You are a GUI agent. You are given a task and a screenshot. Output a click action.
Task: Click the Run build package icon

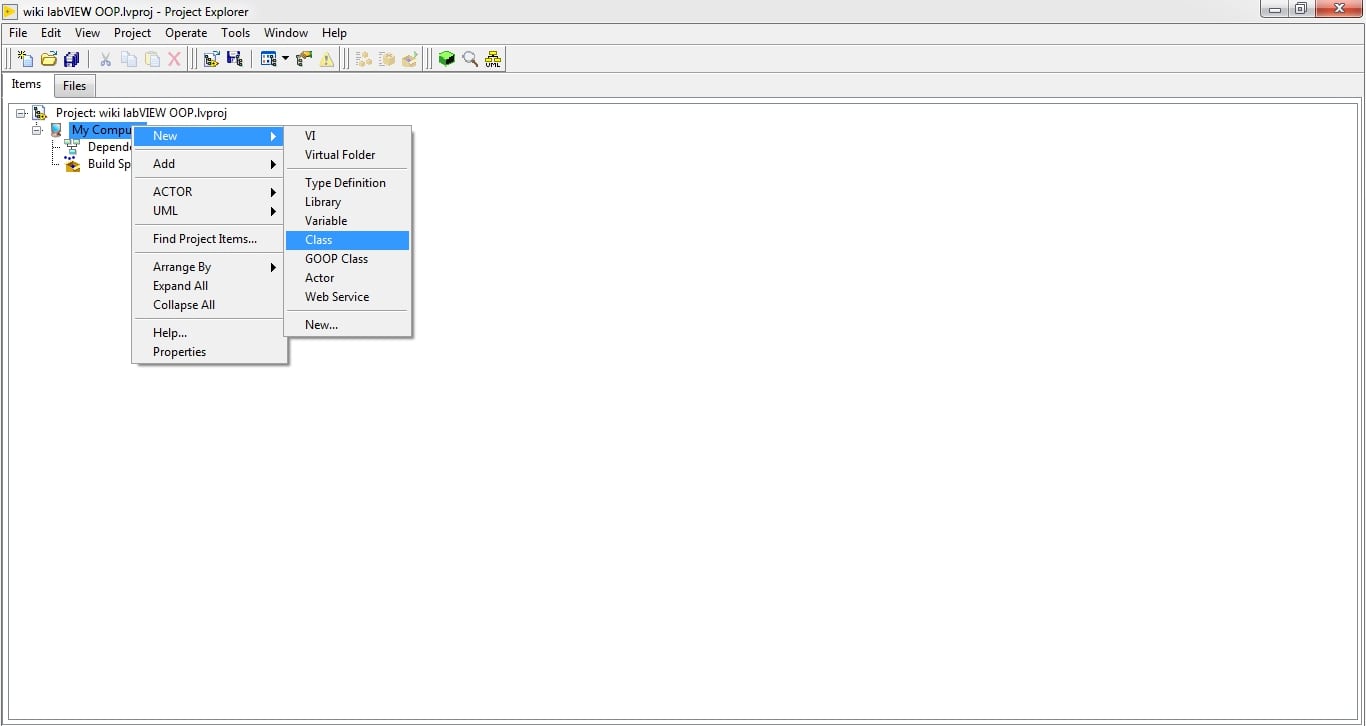pyautogui.click(x=410, y=59)
